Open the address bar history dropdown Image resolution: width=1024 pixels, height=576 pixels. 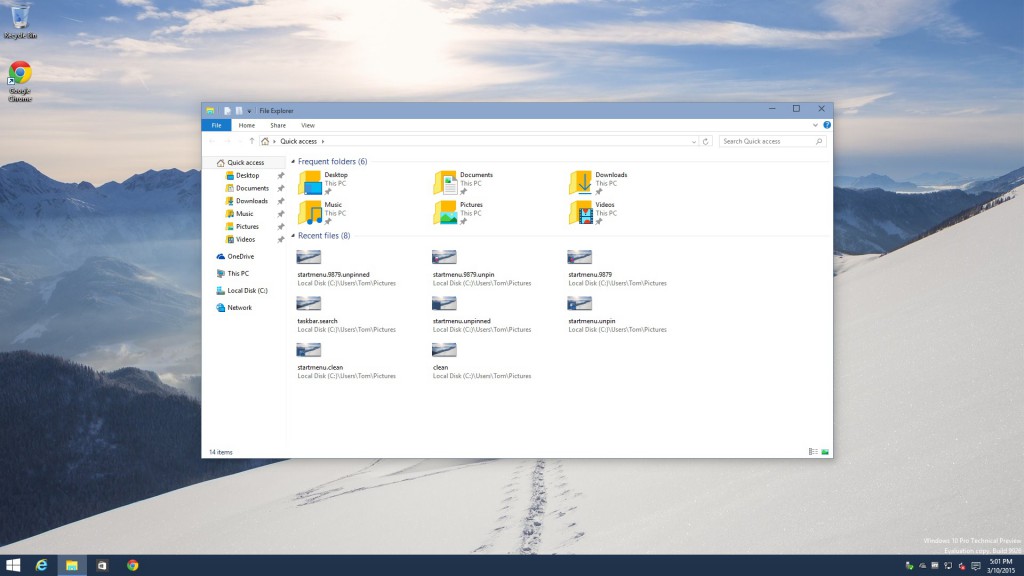[694, 142]
